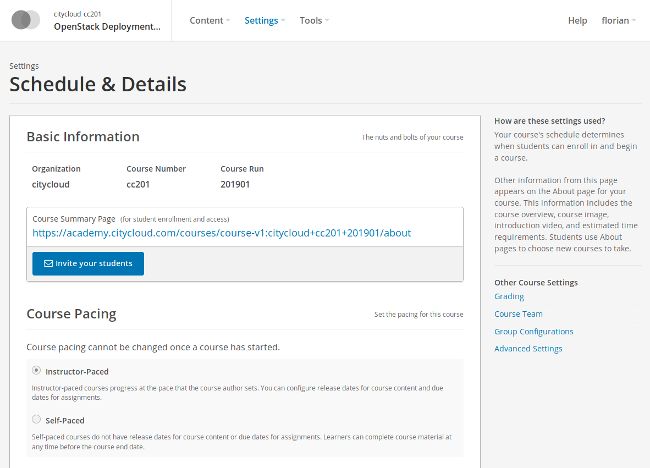Click the Course Summary Page label
The image size is (650, 468).
point(74,219)
